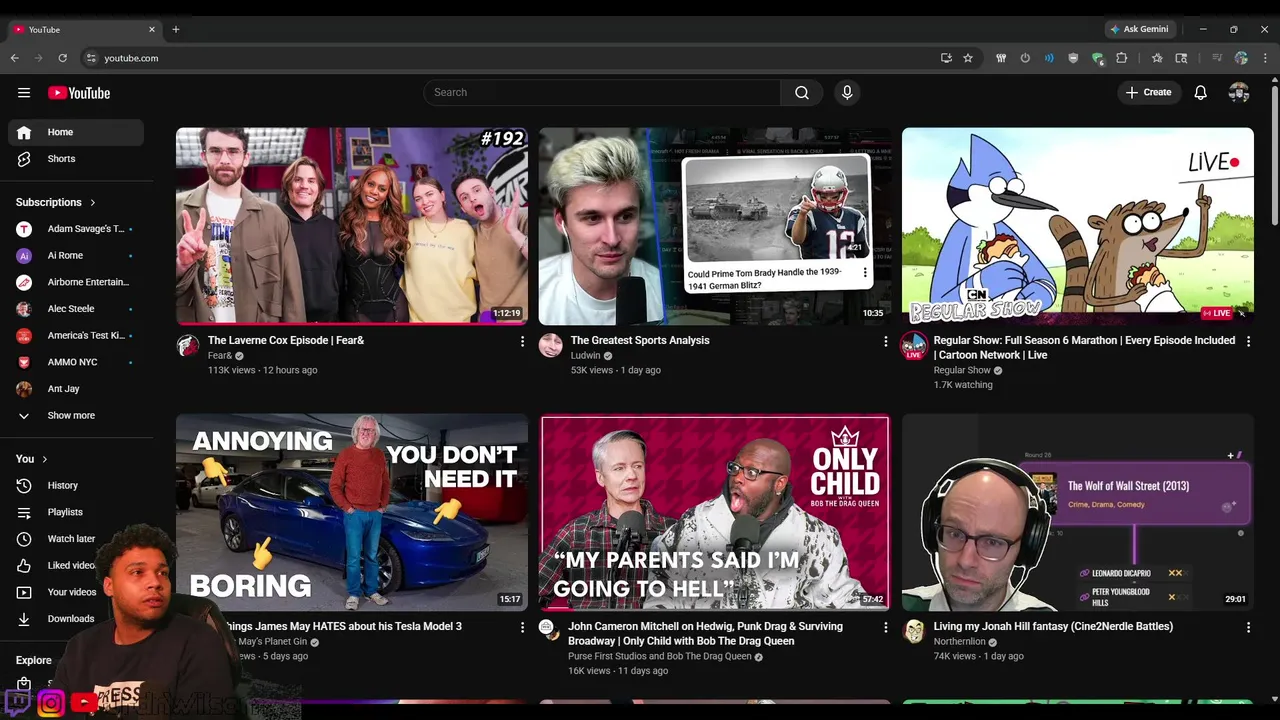This screenshot has height=720, width=1280.
Task: Open The Greatest Sports Analysis thumbnail
Action: point(715,226)
